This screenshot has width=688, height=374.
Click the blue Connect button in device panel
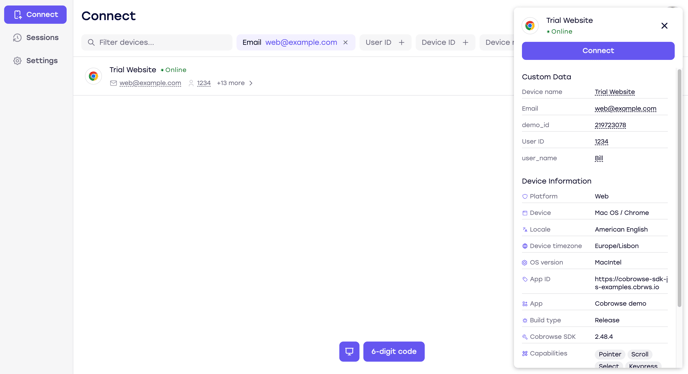598,50
